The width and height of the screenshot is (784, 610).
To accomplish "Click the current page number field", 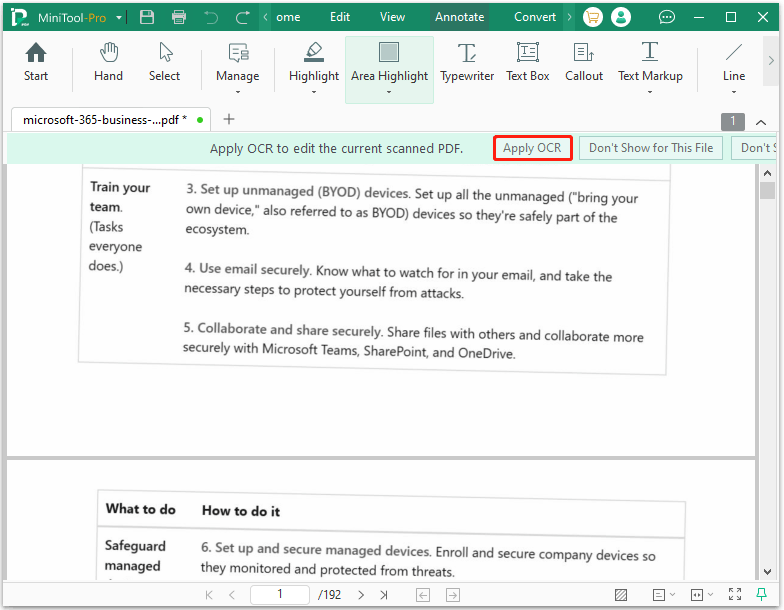I will 280,594.
